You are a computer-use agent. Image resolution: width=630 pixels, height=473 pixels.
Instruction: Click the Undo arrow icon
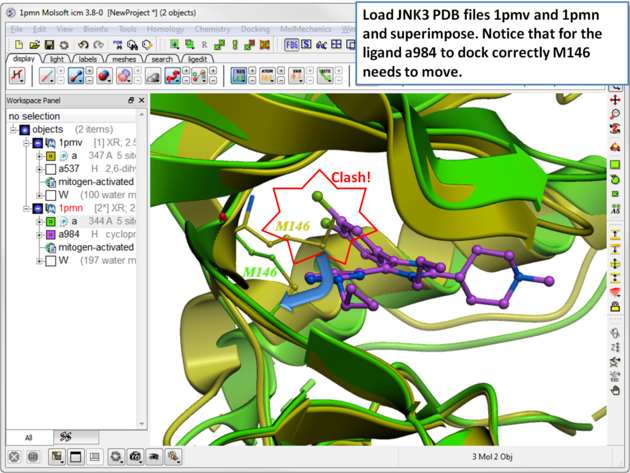[83, 45]
